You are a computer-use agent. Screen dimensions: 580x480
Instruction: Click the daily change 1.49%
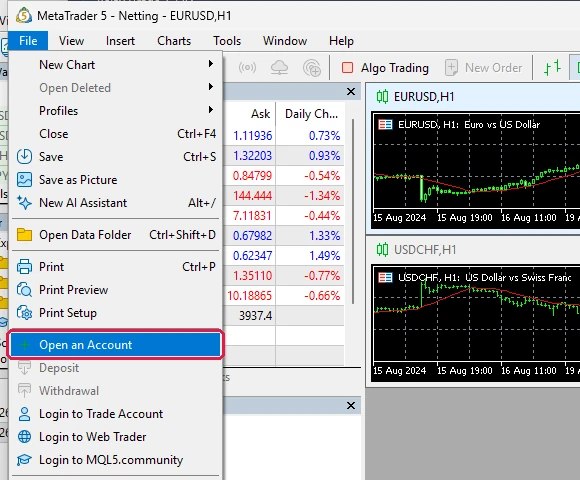[324, 256]
